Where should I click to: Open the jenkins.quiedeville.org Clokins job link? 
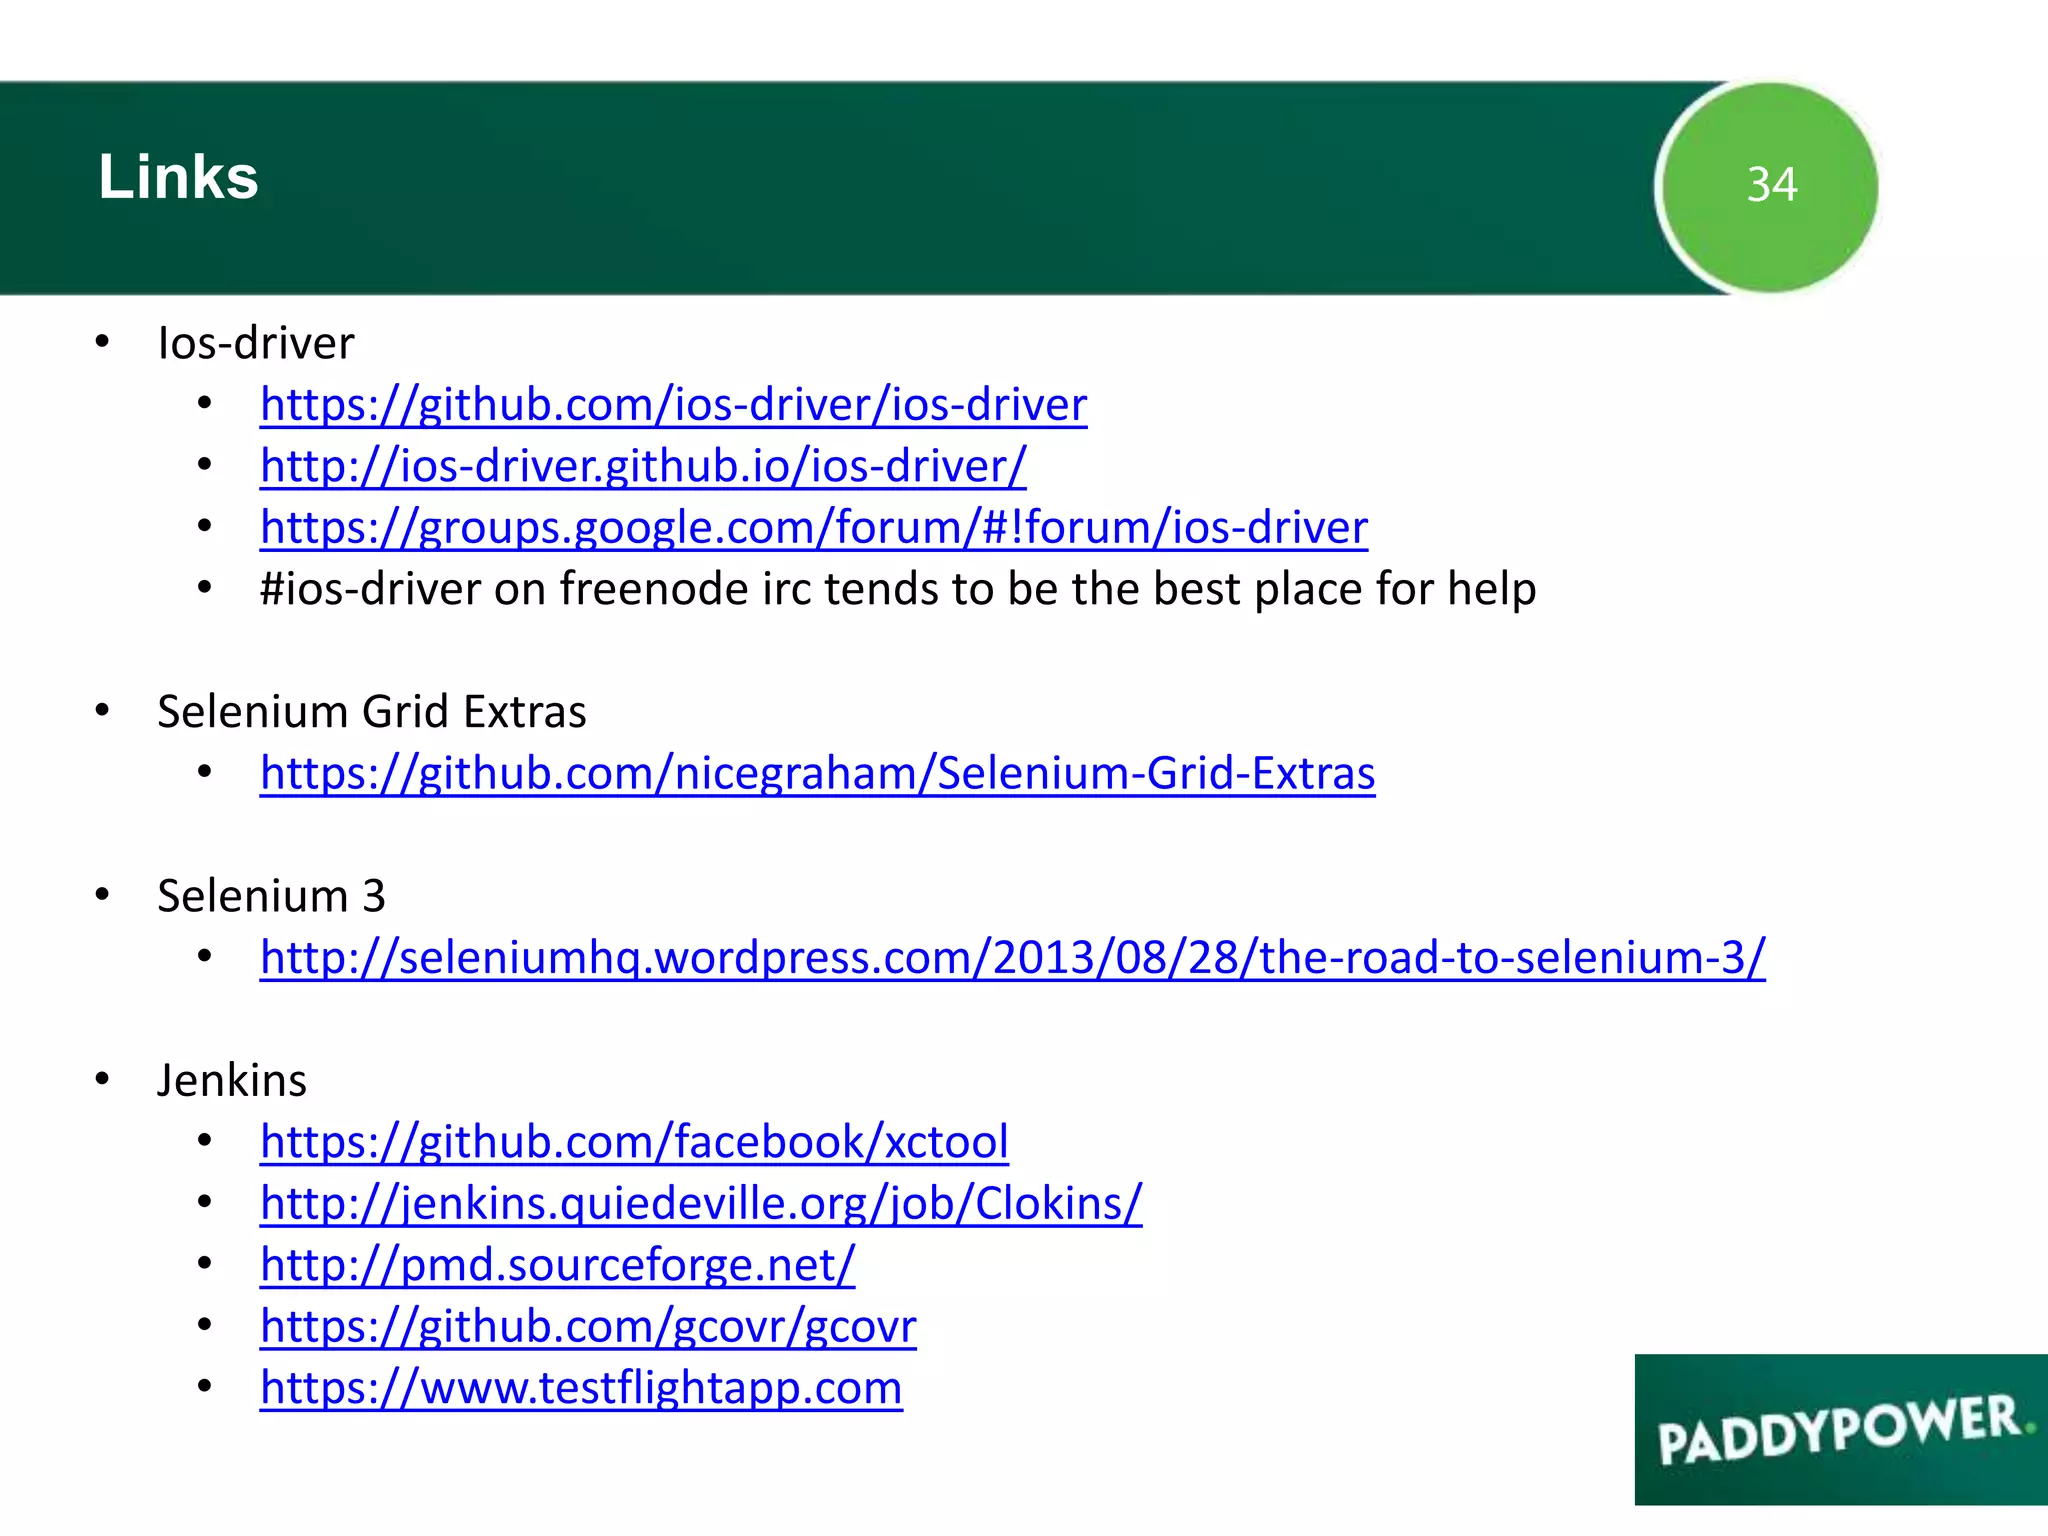700,1204
